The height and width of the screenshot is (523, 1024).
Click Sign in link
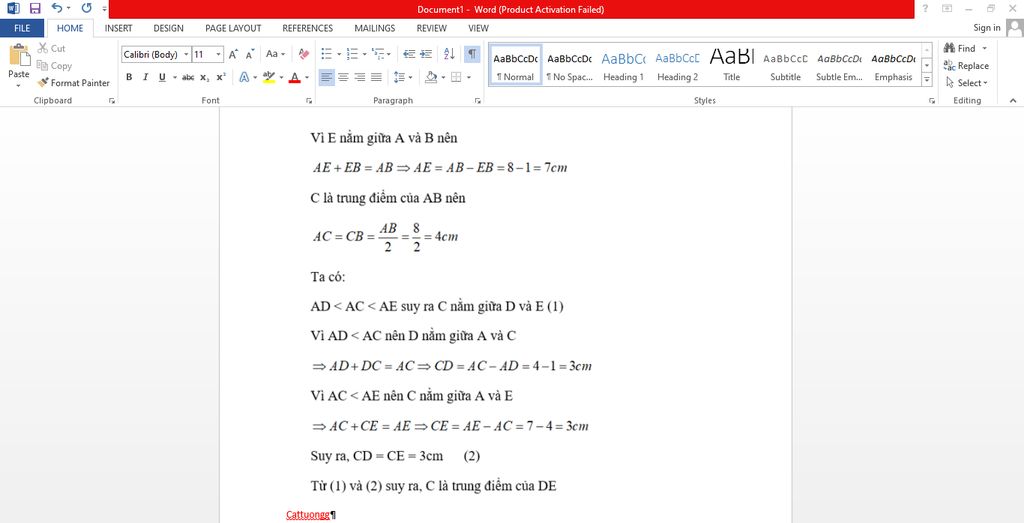coord(987,27)
